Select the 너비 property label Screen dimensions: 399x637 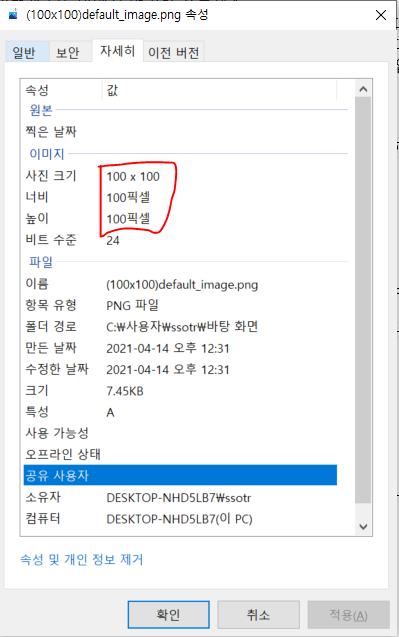point(37,197)
